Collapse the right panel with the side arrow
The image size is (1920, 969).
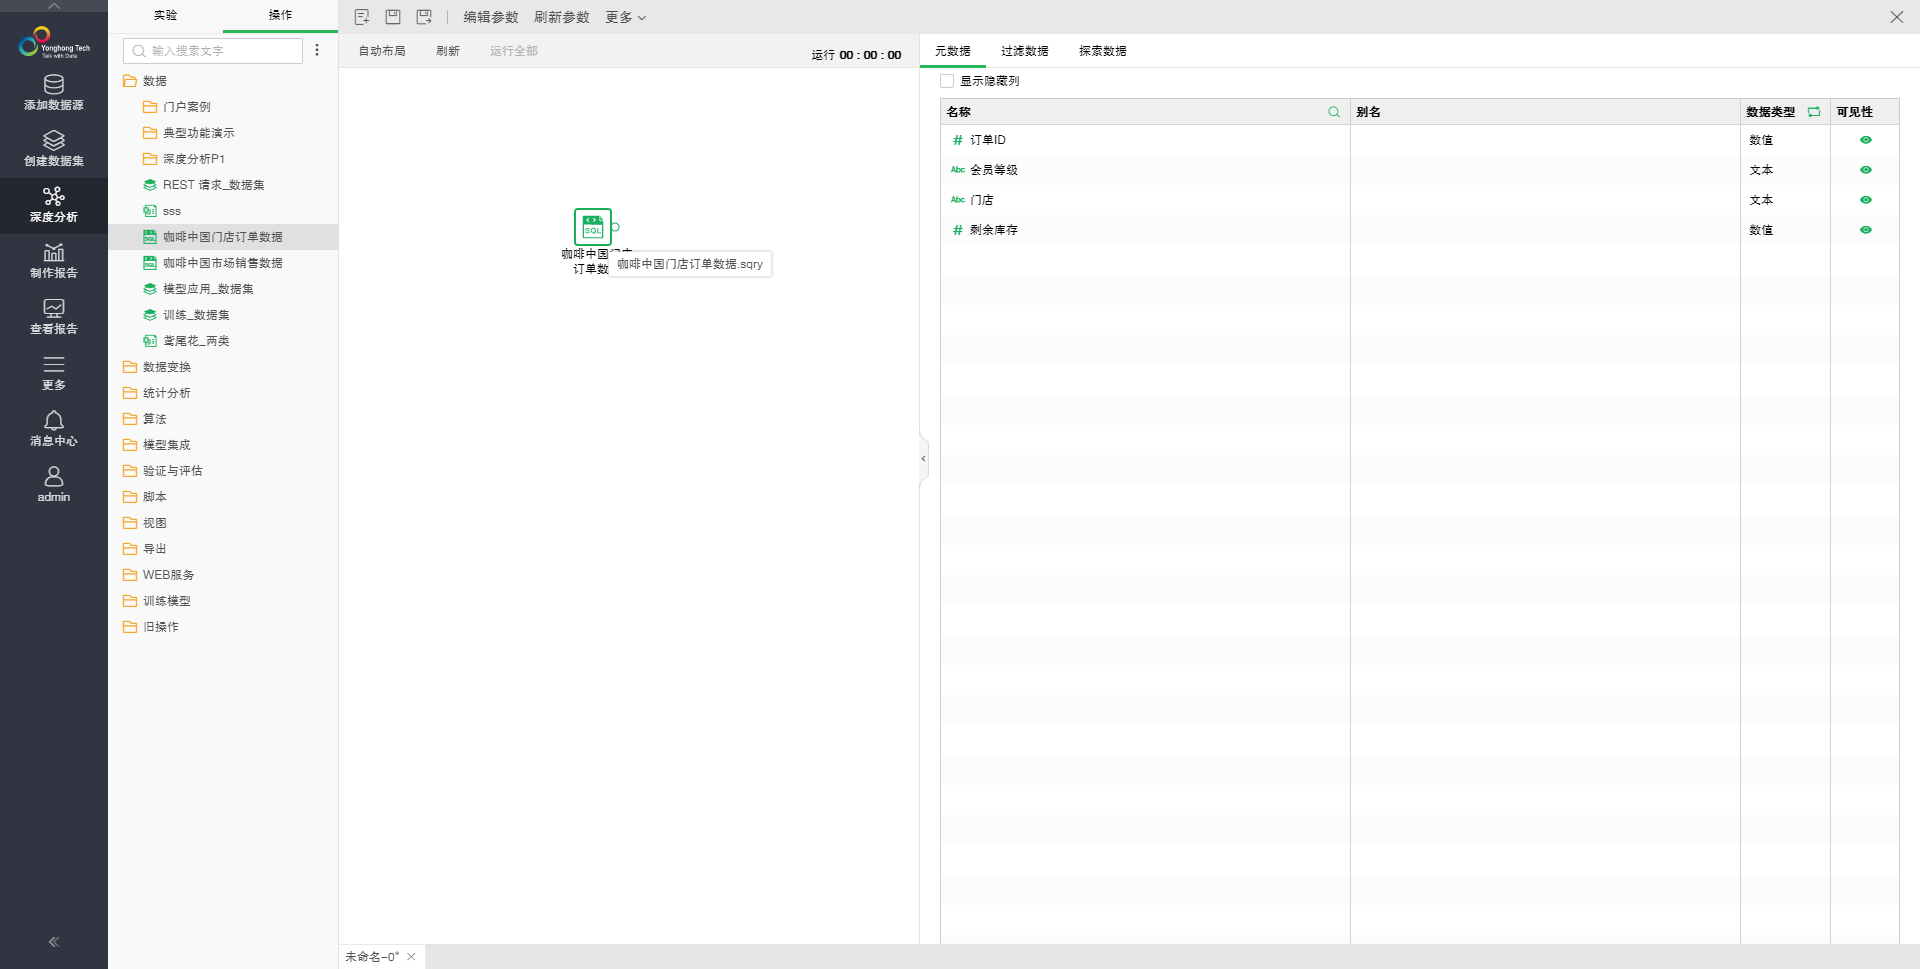(923, 459)
